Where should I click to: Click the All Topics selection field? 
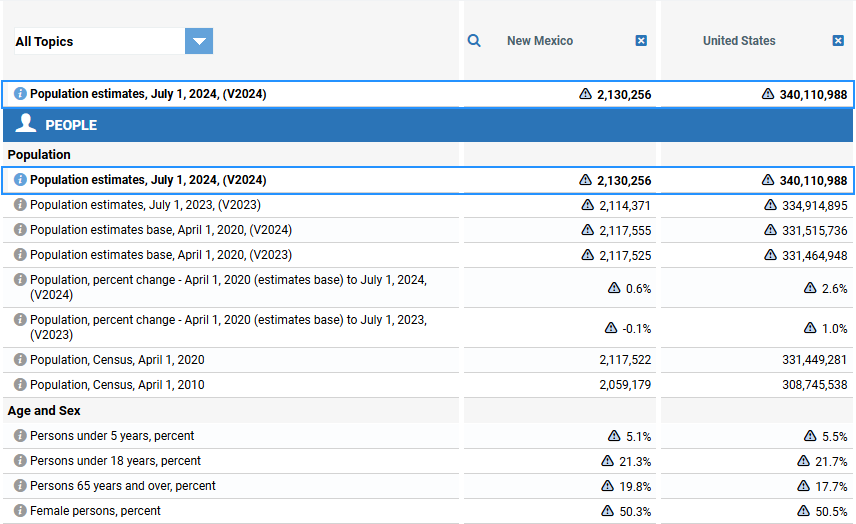click(98, 41)
